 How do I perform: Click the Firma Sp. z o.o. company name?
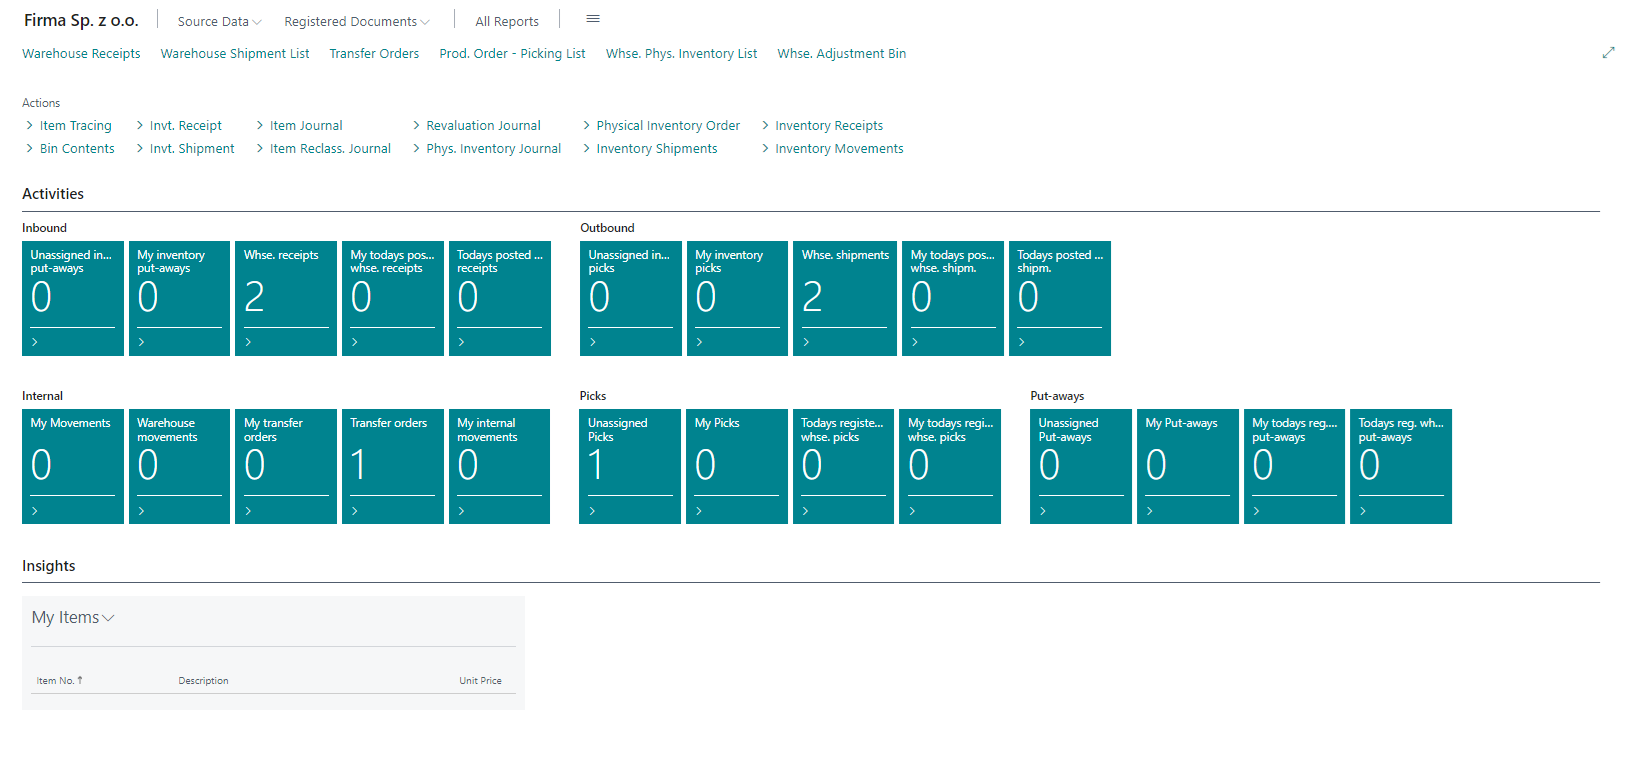tap(81, 20)
